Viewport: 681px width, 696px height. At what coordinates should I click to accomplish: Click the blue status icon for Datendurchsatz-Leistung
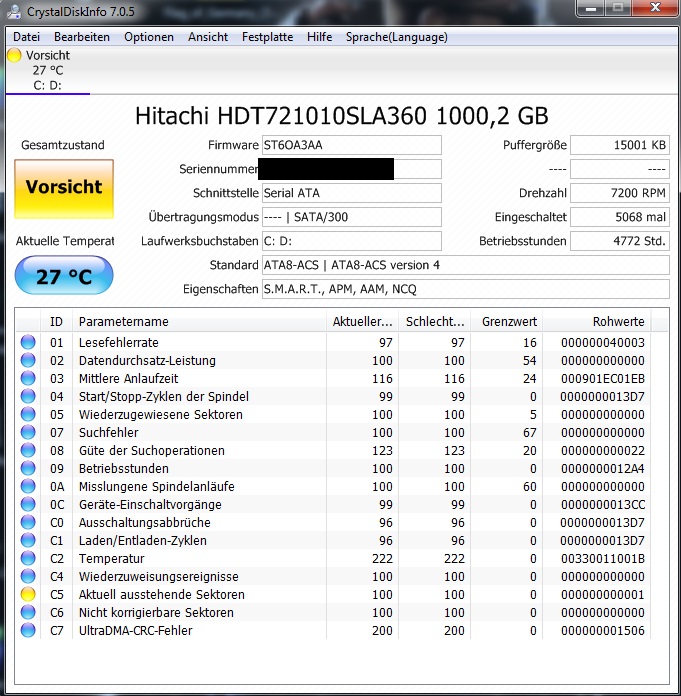tap(28, 360)
